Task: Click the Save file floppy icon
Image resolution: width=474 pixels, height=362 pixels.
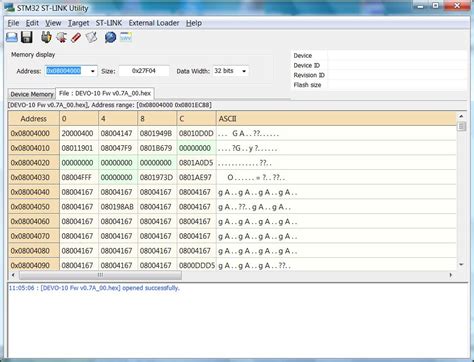Action: coord(27,37)
